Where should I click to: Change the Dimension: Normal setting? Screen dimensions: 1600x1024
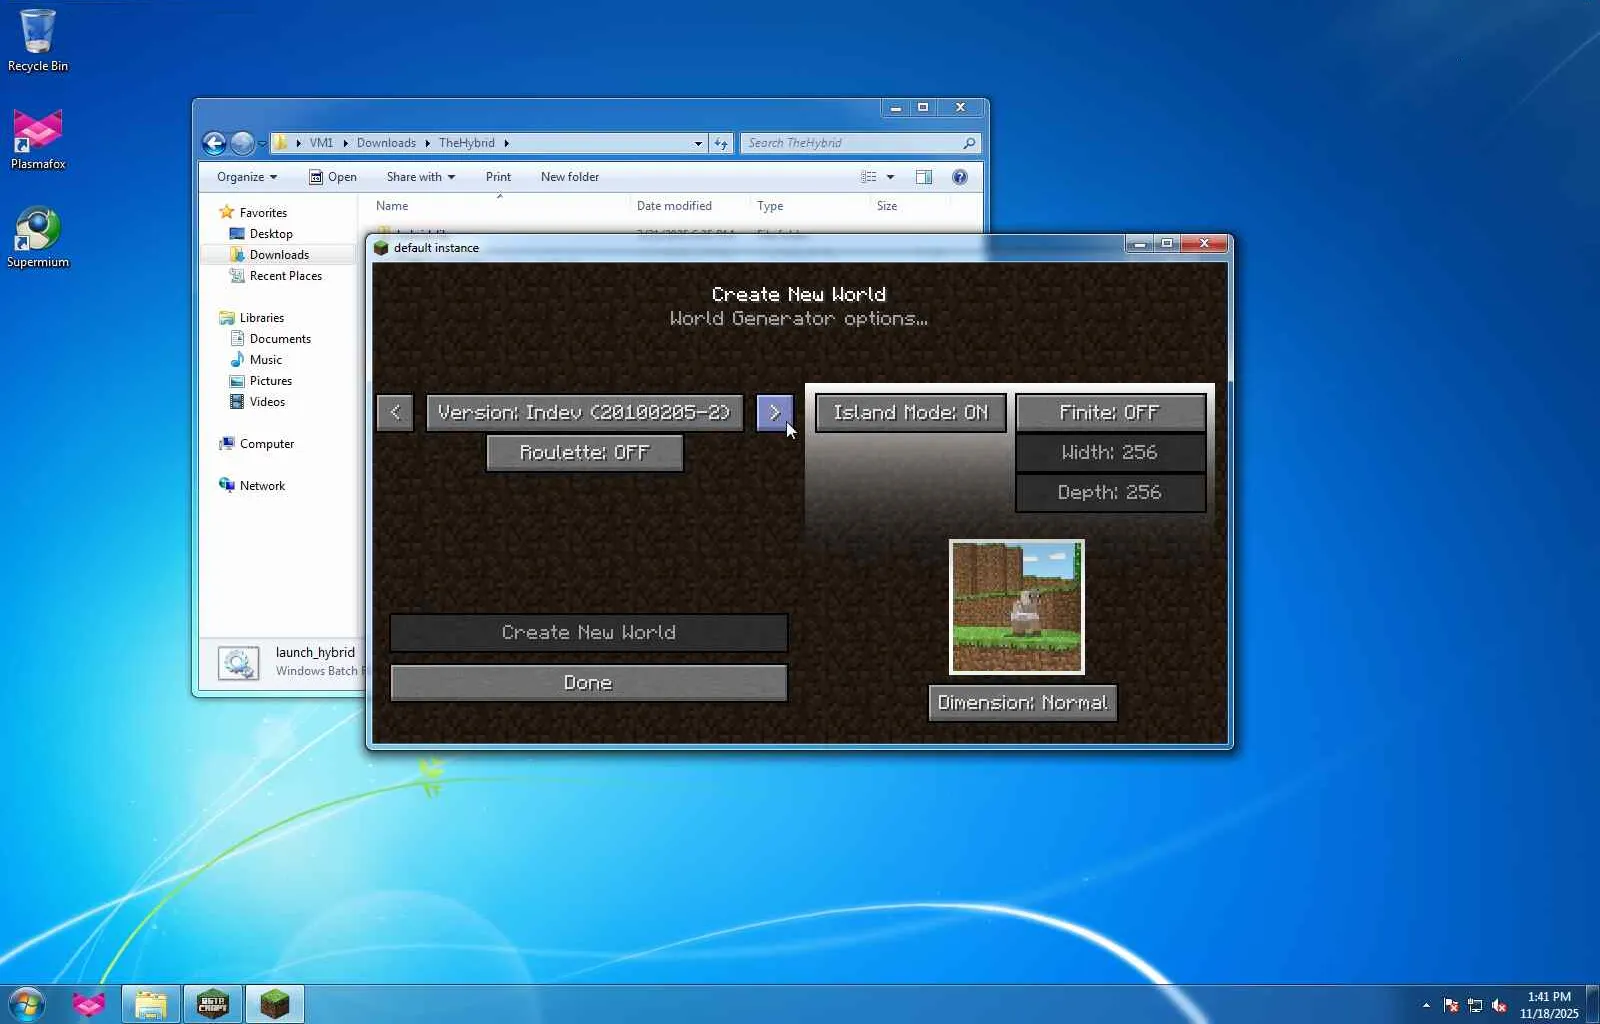point(1022,703)
